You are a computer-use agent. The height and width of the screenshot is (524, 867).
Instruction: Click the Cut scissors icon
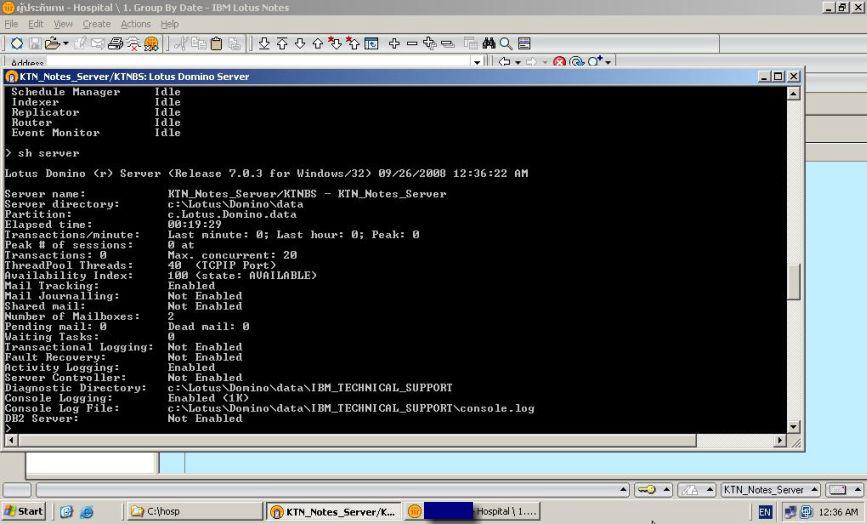(180, 43)
